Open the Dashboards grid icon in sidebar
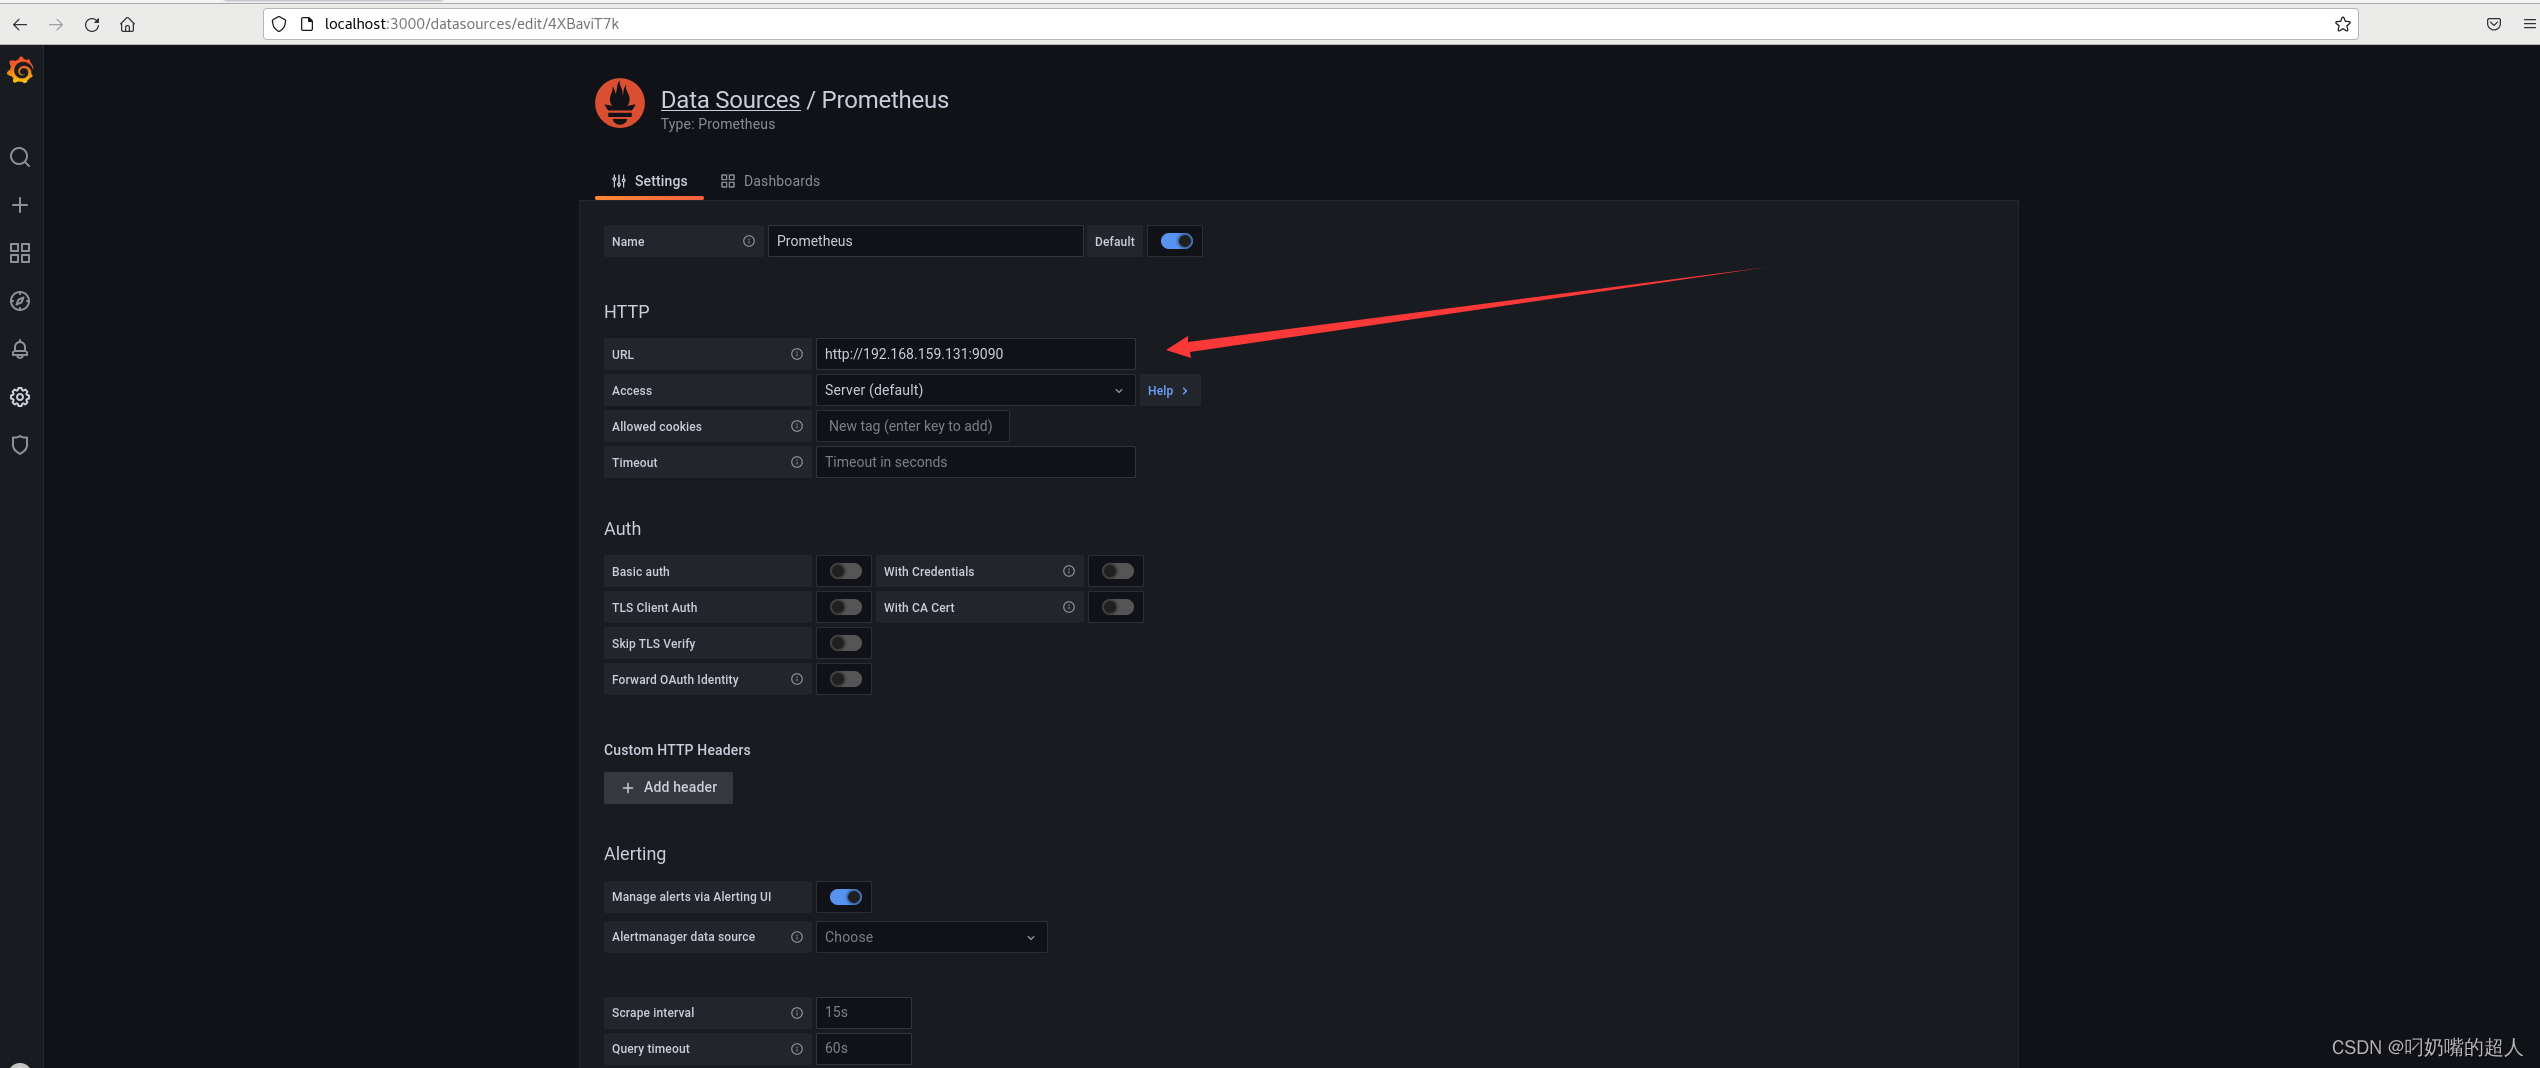Screen dimensions: 2540x1068 (20, 253)
